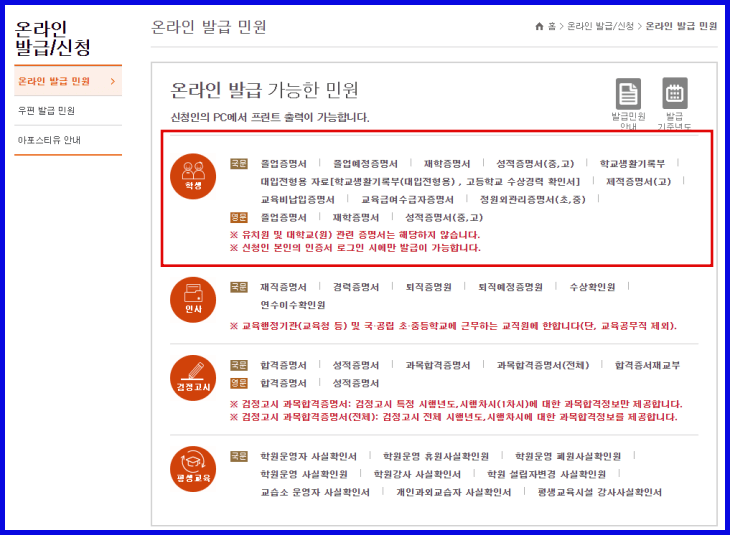Open 퇴직증명원 link
The image size is (730, 535).
[x=428, y=287]
